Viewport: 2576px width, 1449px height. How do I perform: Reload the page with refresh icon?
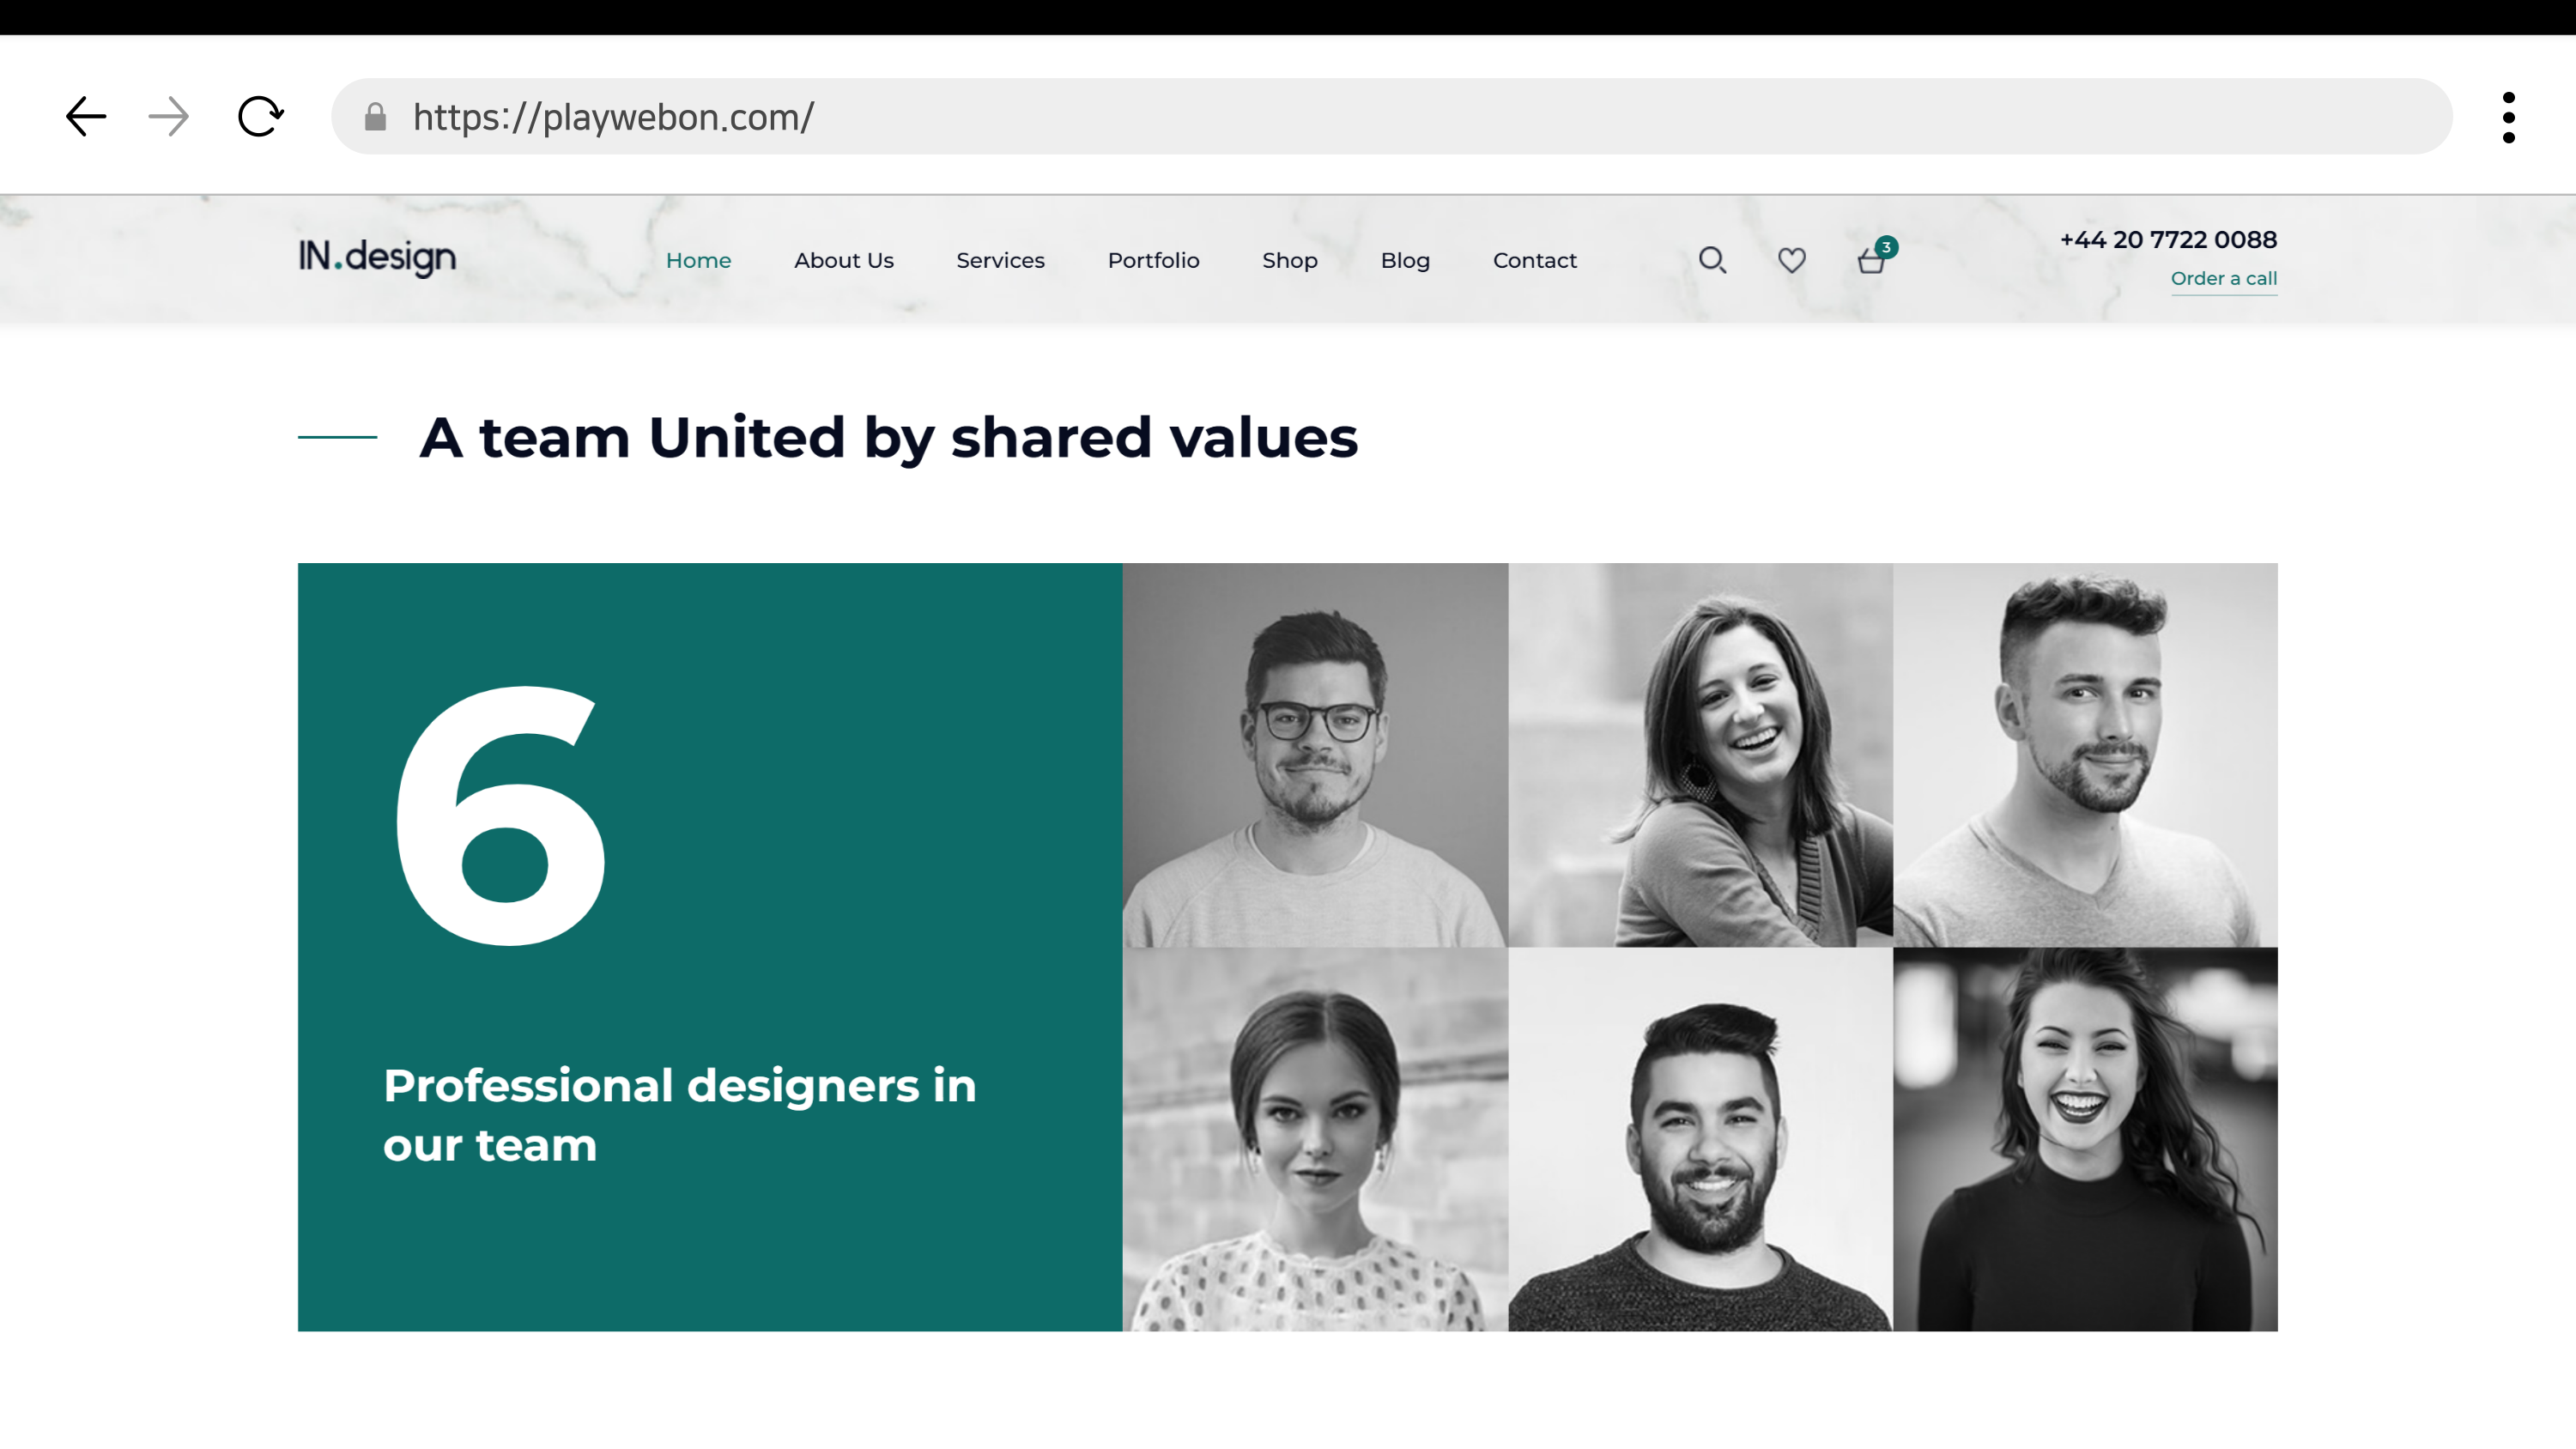260,117
